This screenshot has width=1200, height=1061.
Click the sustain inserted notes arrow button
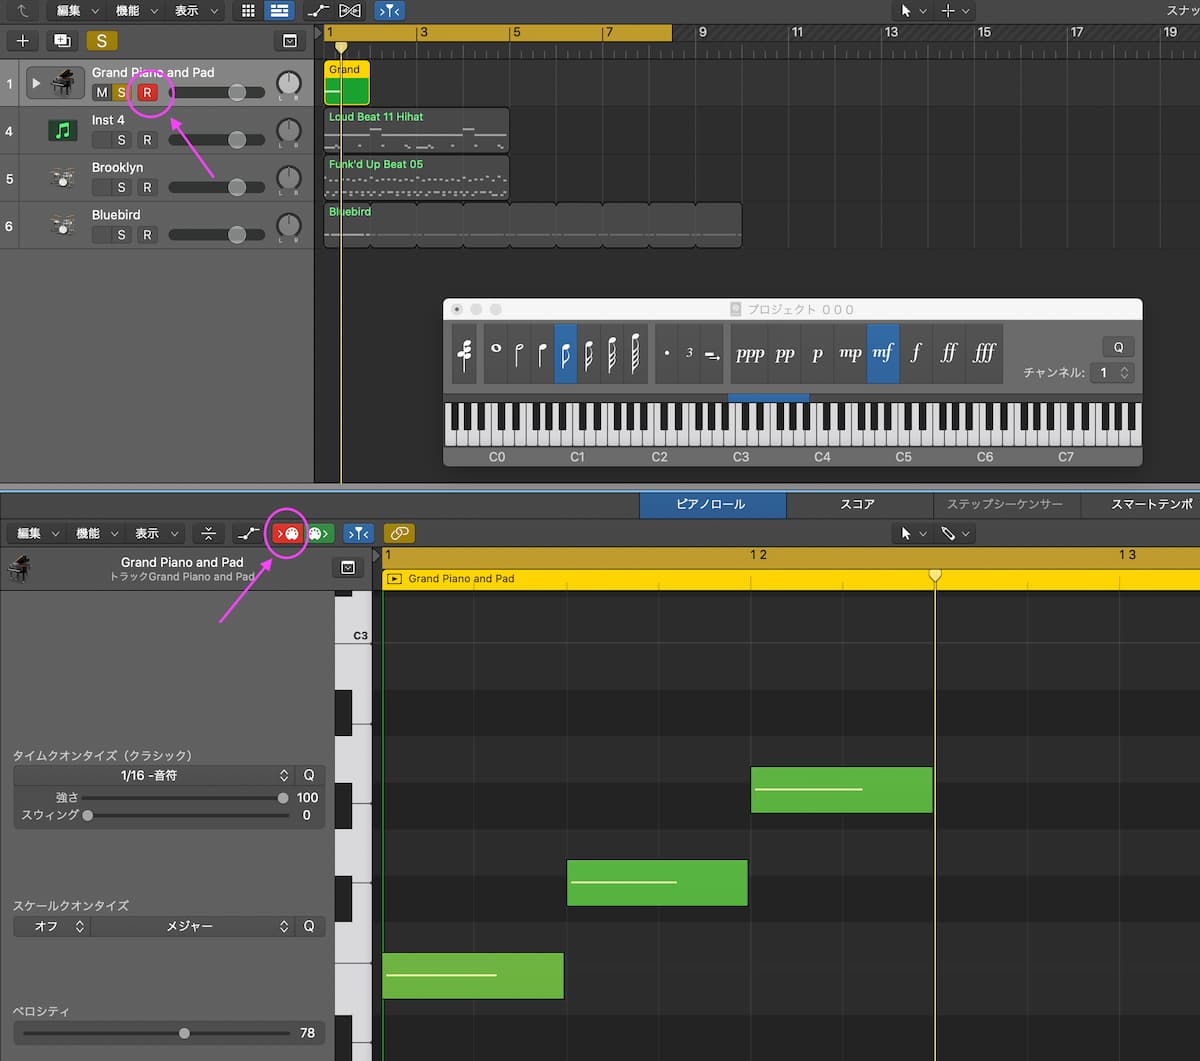(x=712, y=353)
